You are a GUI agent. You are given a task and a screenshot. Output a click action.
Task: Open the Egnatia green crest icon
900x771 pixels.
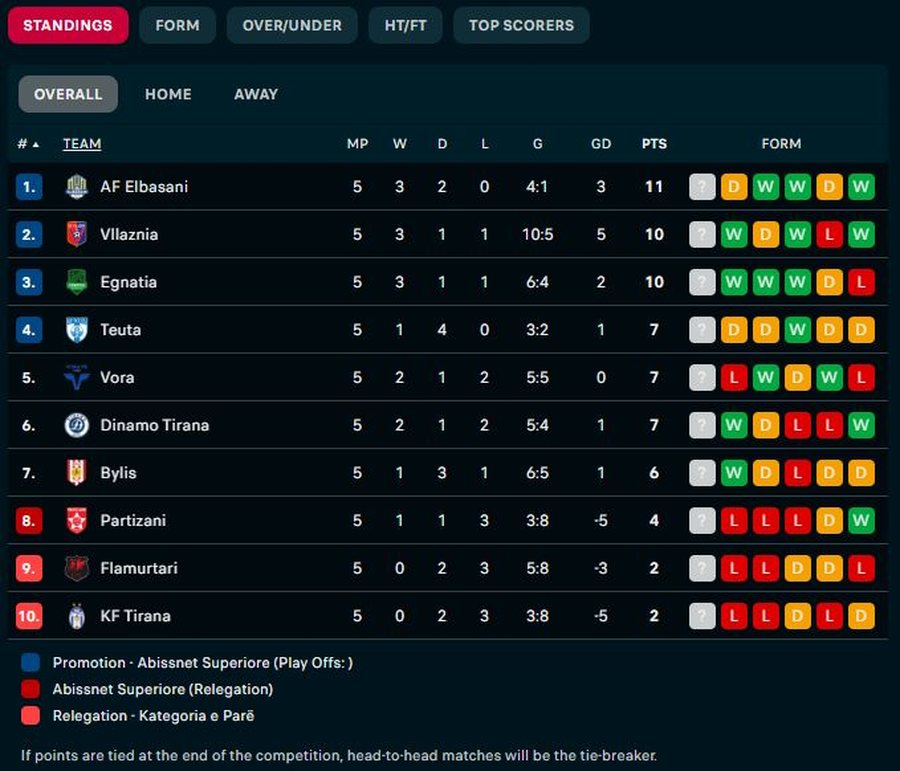coord(76,282)
